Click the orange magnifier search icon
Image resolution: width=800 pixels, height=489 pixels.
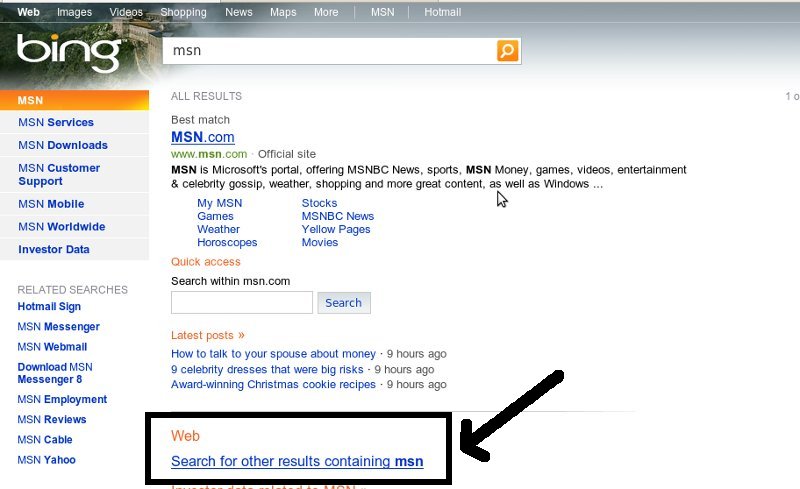click(507, 51)
